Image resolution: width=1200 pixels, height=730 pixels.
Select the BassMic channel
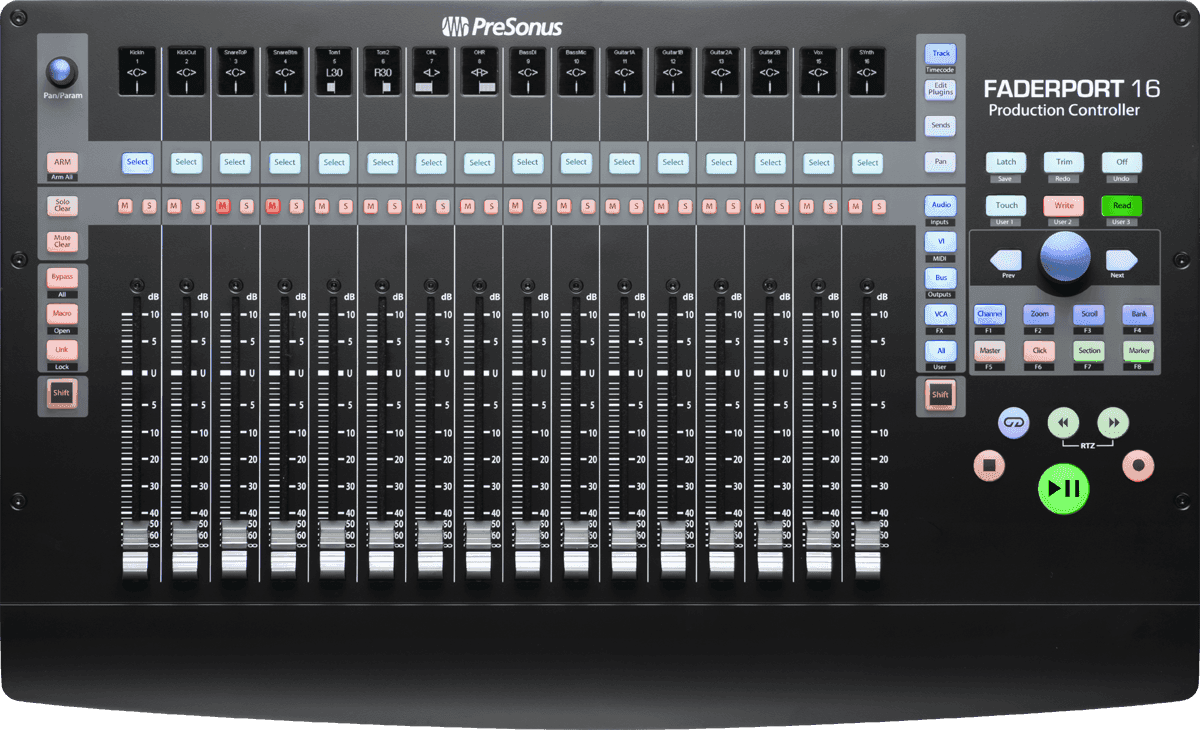576,162
